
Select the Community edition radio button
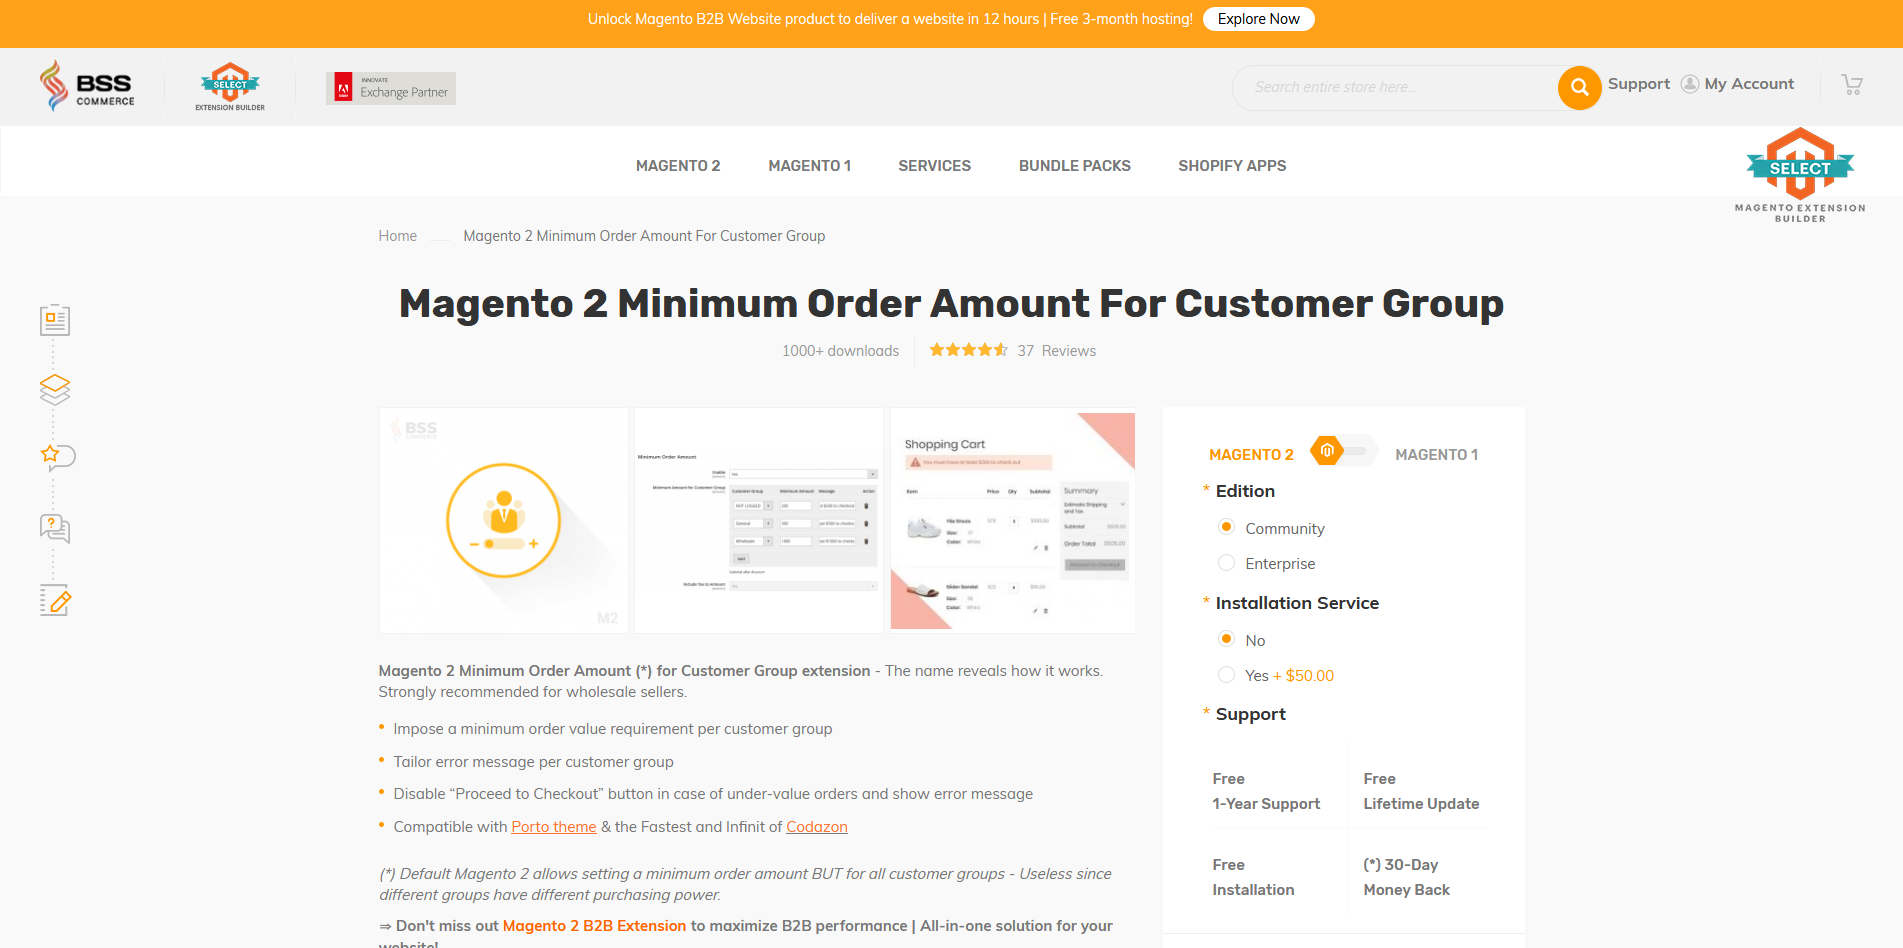click(x=1226, y=527)
